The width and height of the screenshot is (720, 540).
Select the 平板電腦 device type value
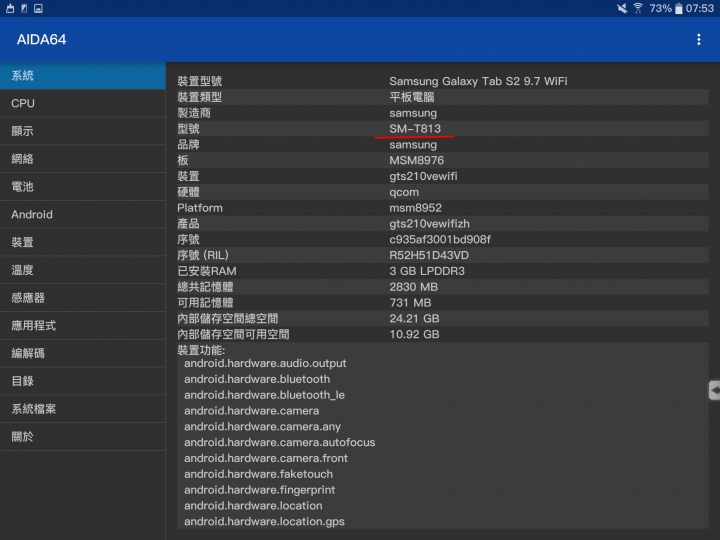tap(411, 97)
